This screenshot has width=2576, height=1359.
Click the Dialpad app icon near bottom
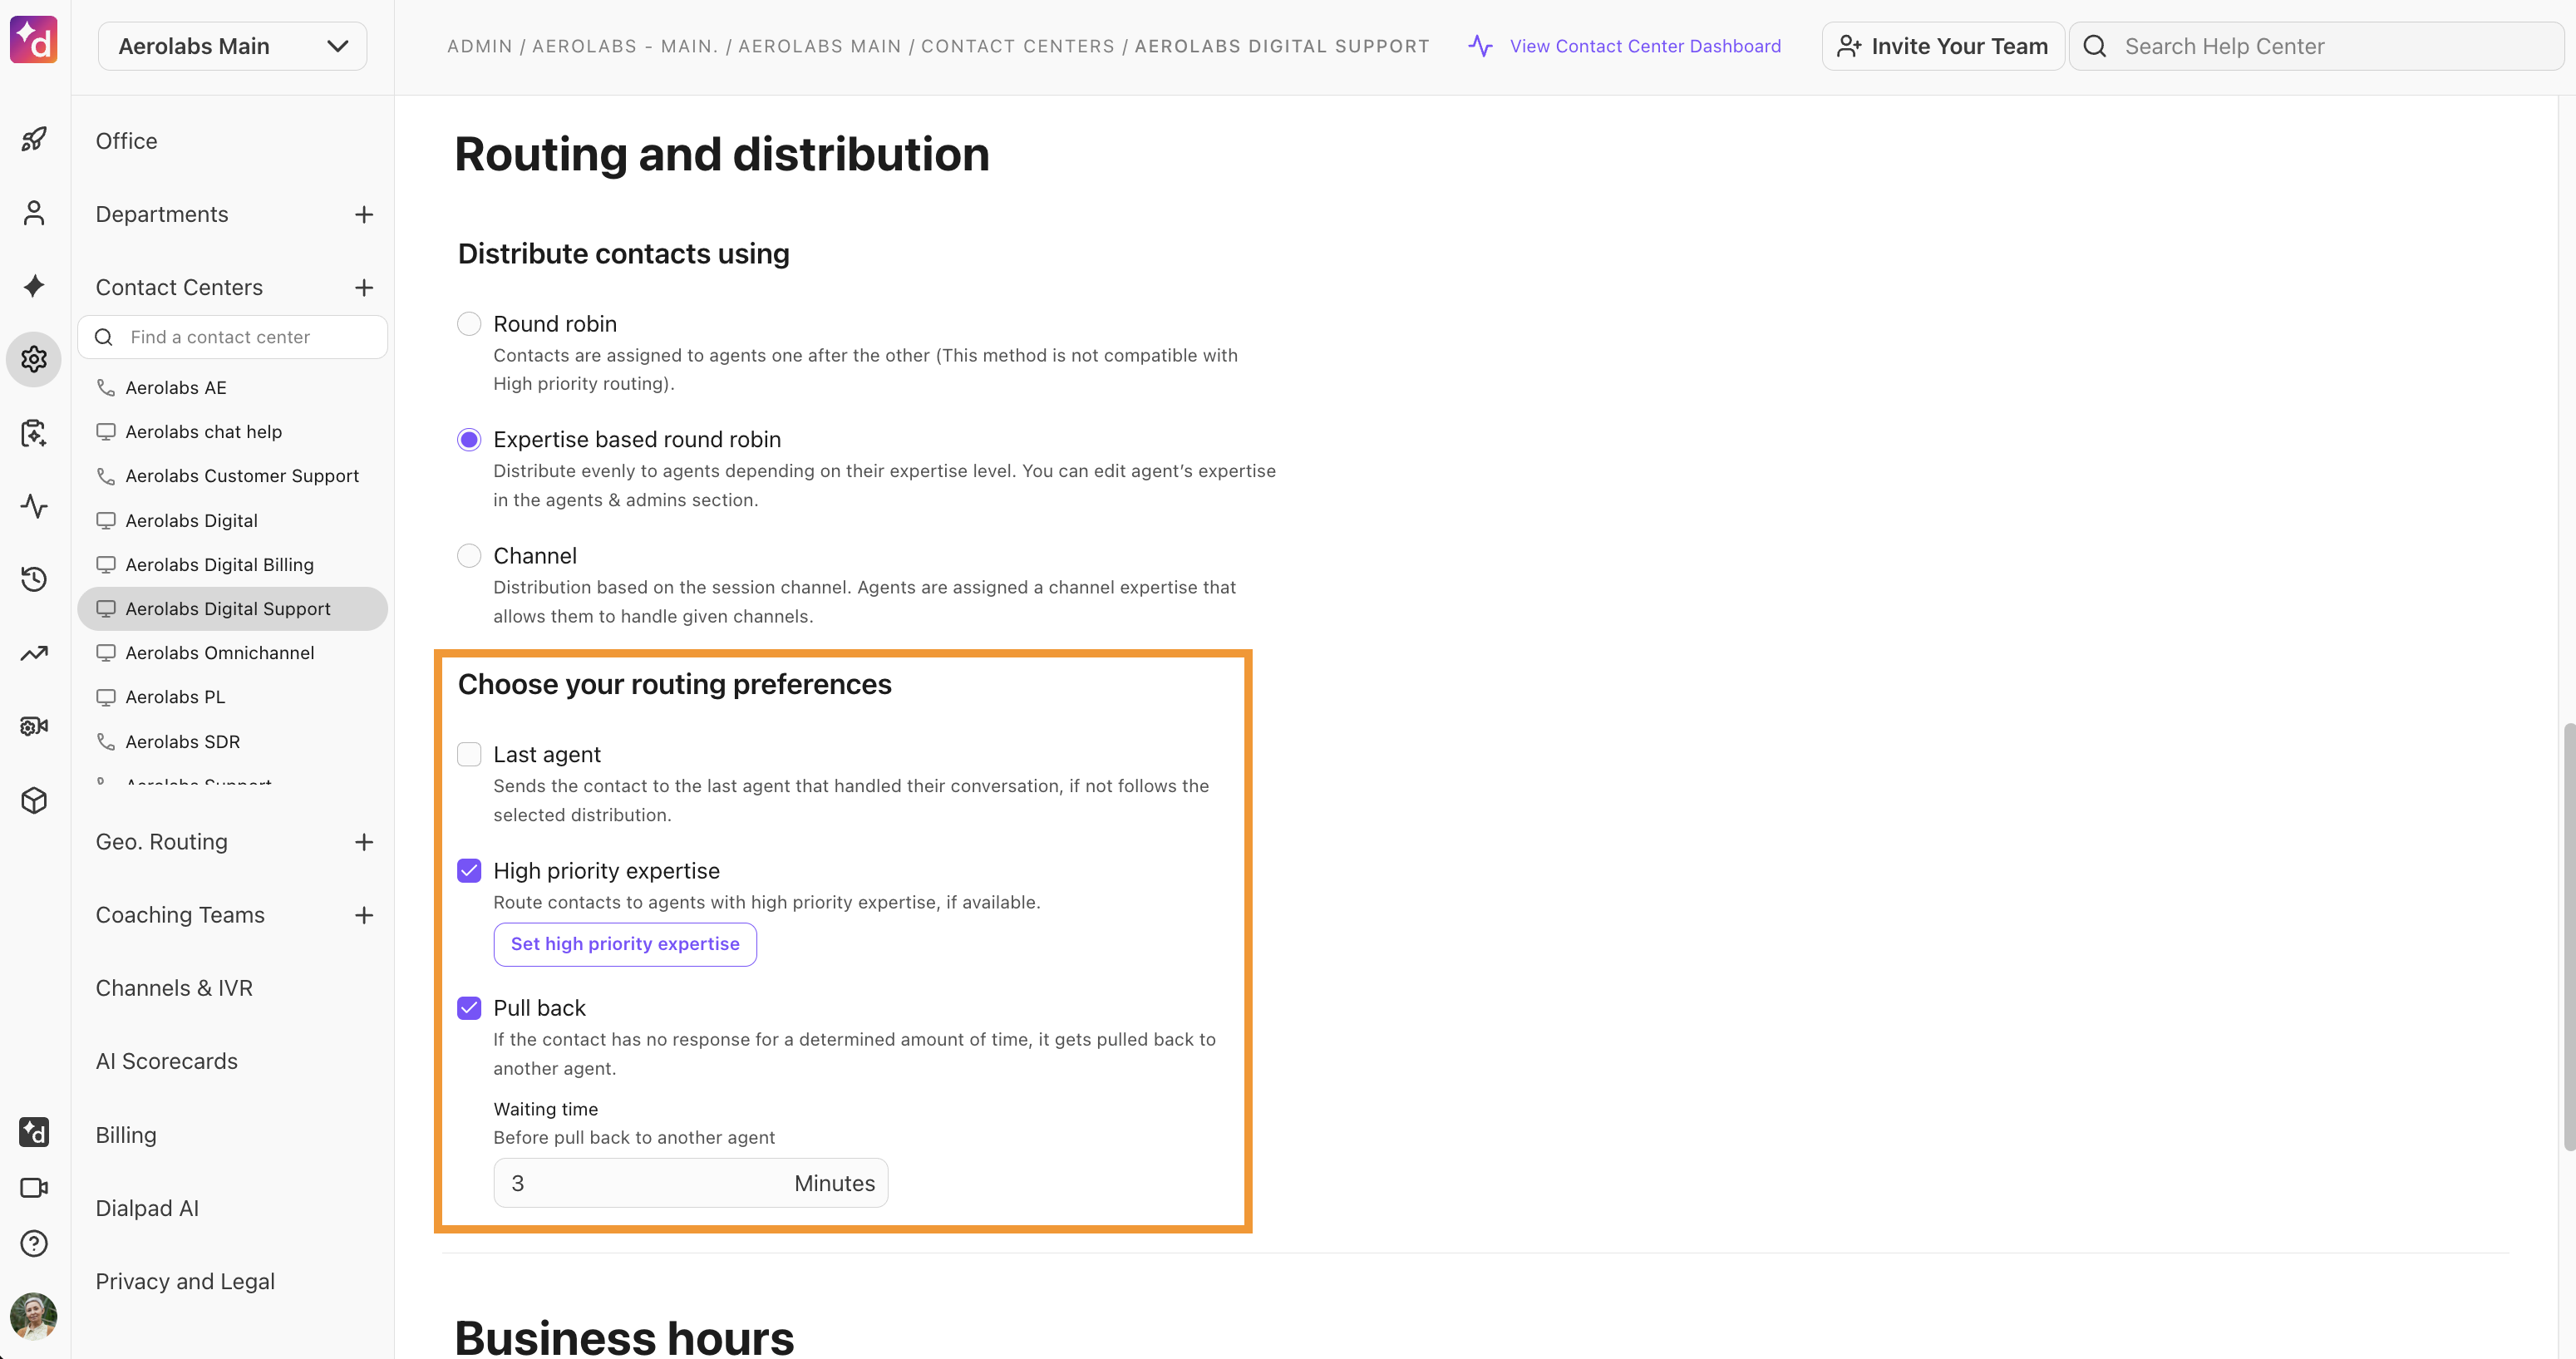point(34,1132)
